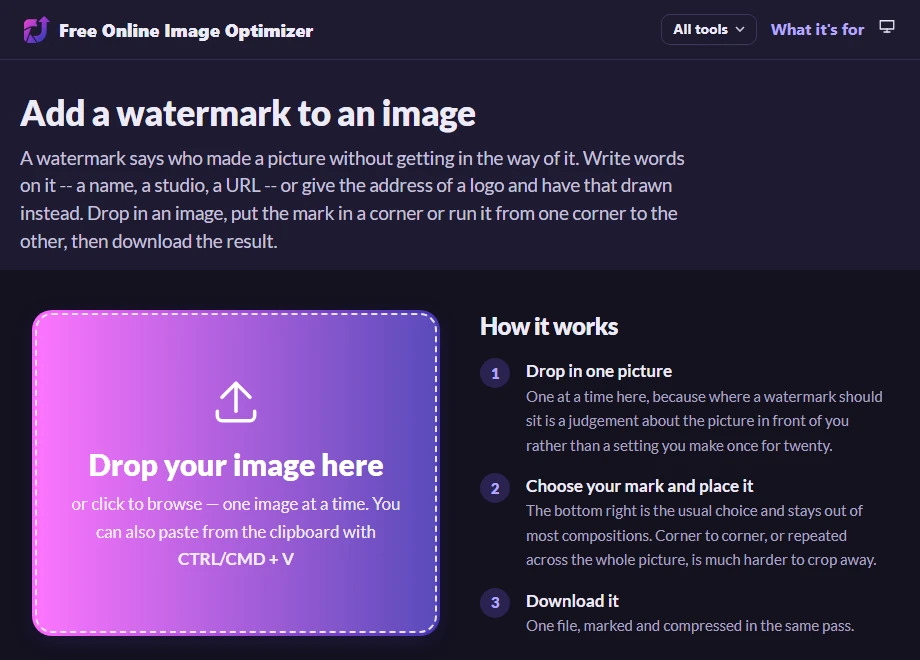Click 'One file, marked and compressed' description text
This screenshot has width=920, height=660.
point(689,626)
